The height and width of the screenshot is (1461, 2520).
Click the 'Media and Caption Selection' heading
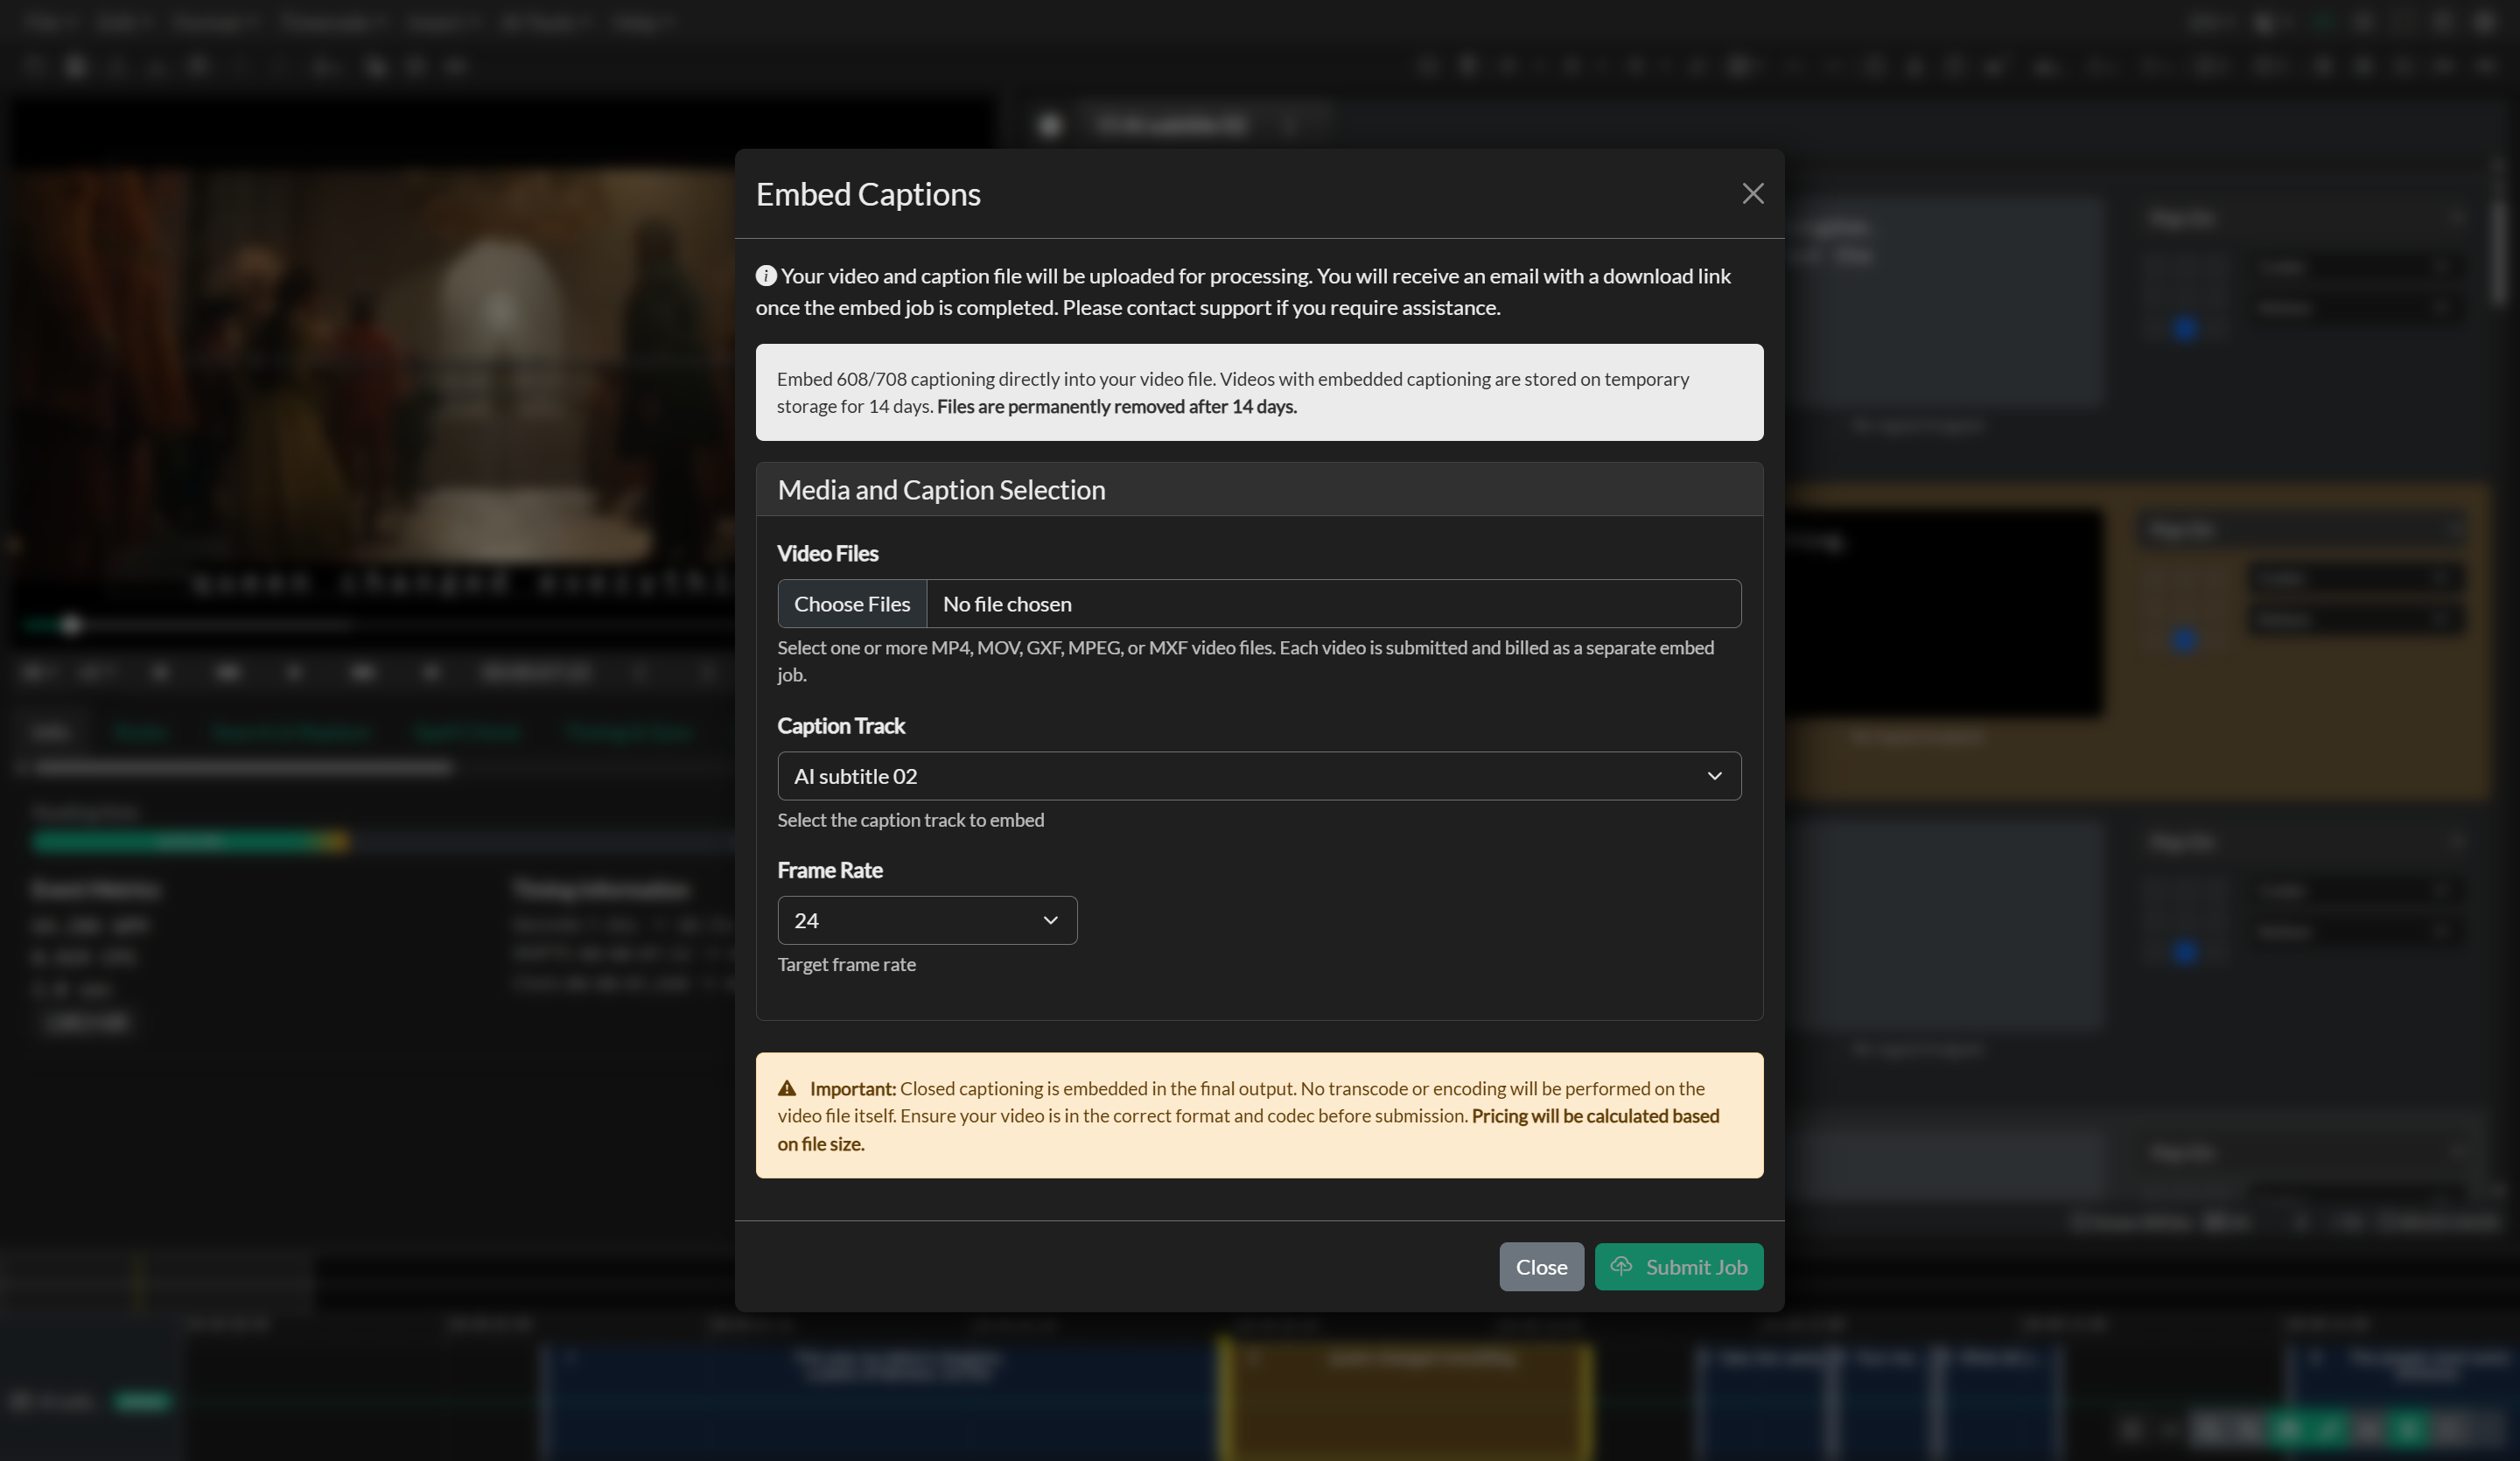pos(941,490)
